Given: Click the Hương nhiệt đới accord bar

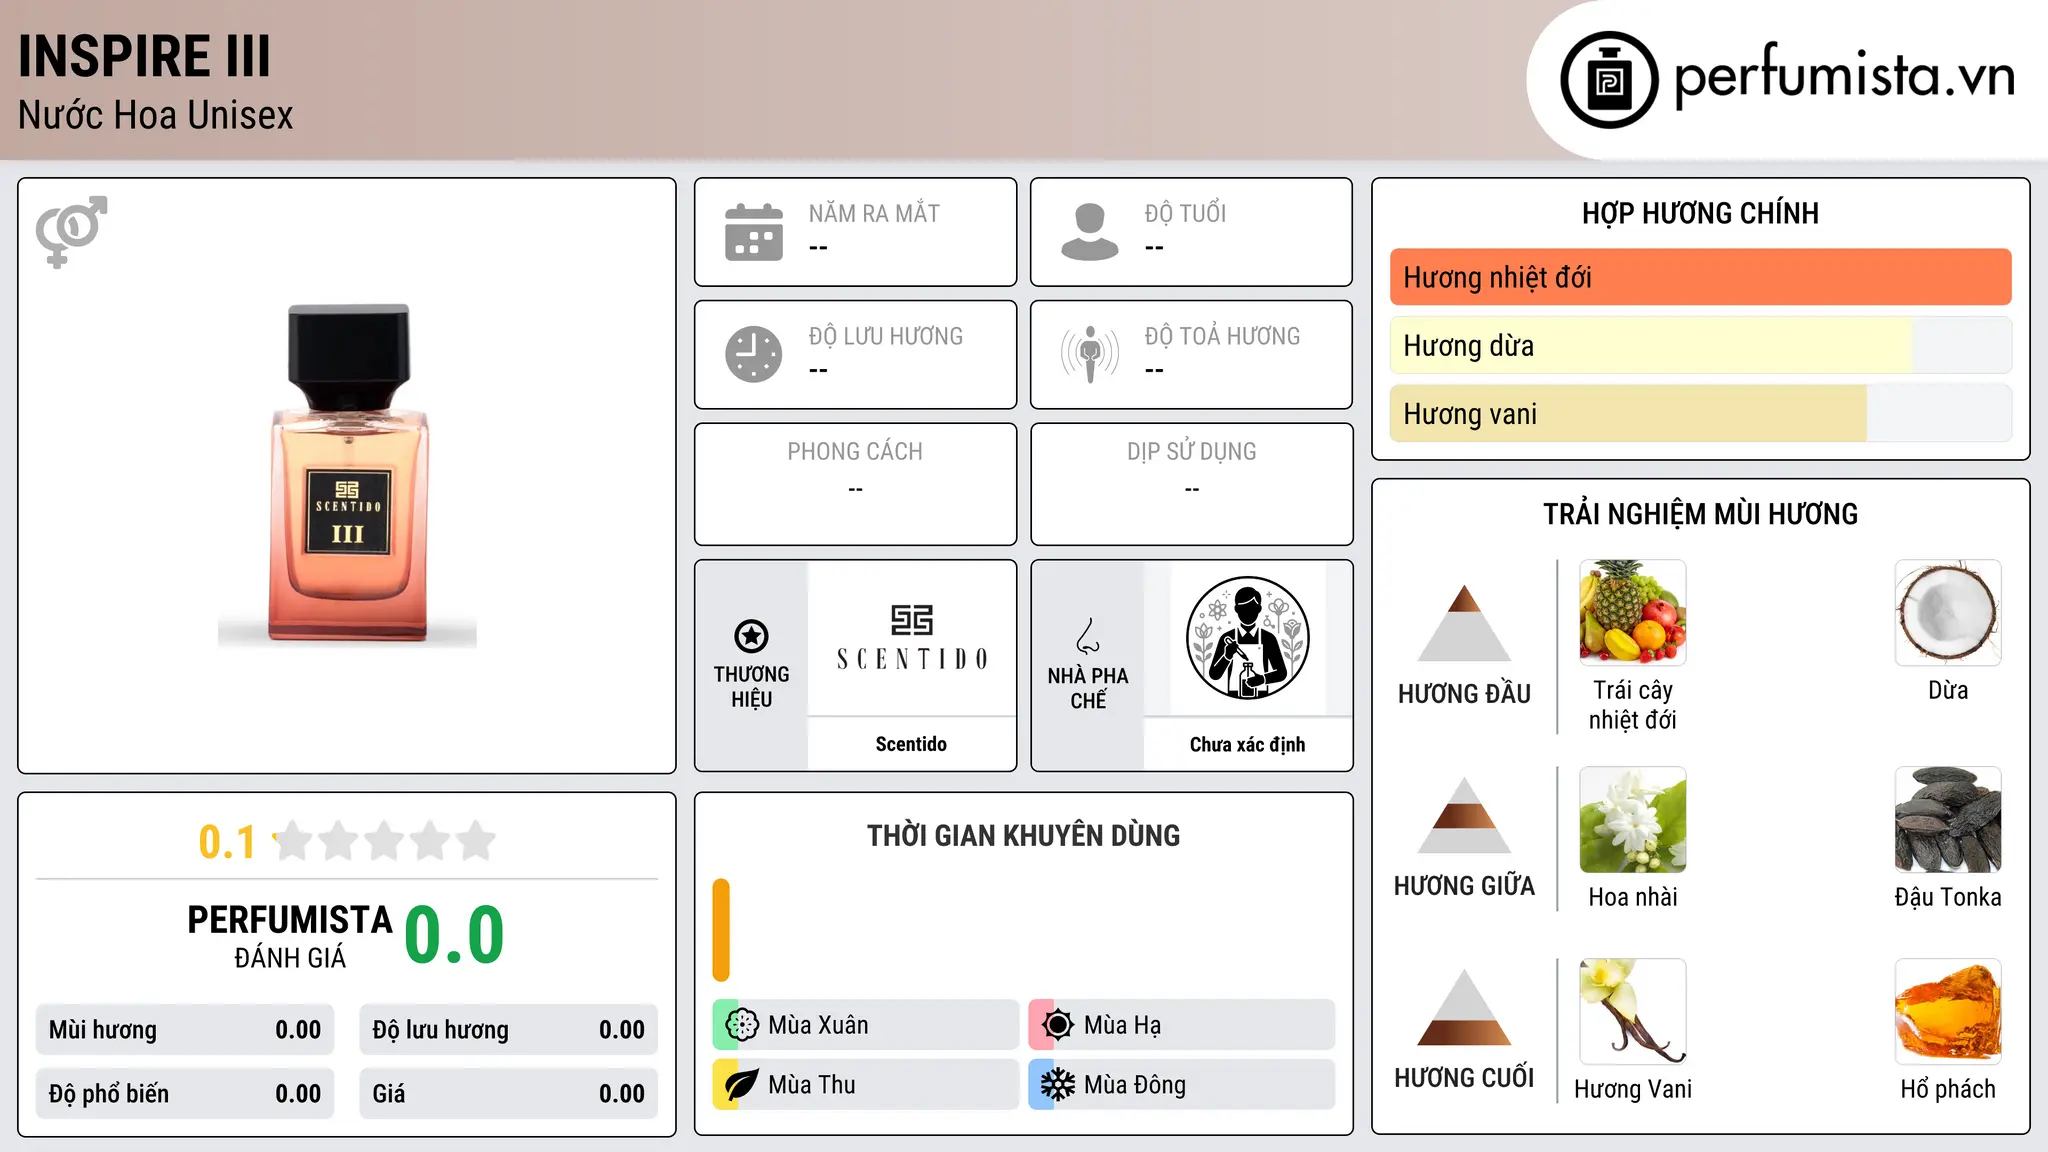Looking at the screenshot, I should click(x=1700, y=277).
